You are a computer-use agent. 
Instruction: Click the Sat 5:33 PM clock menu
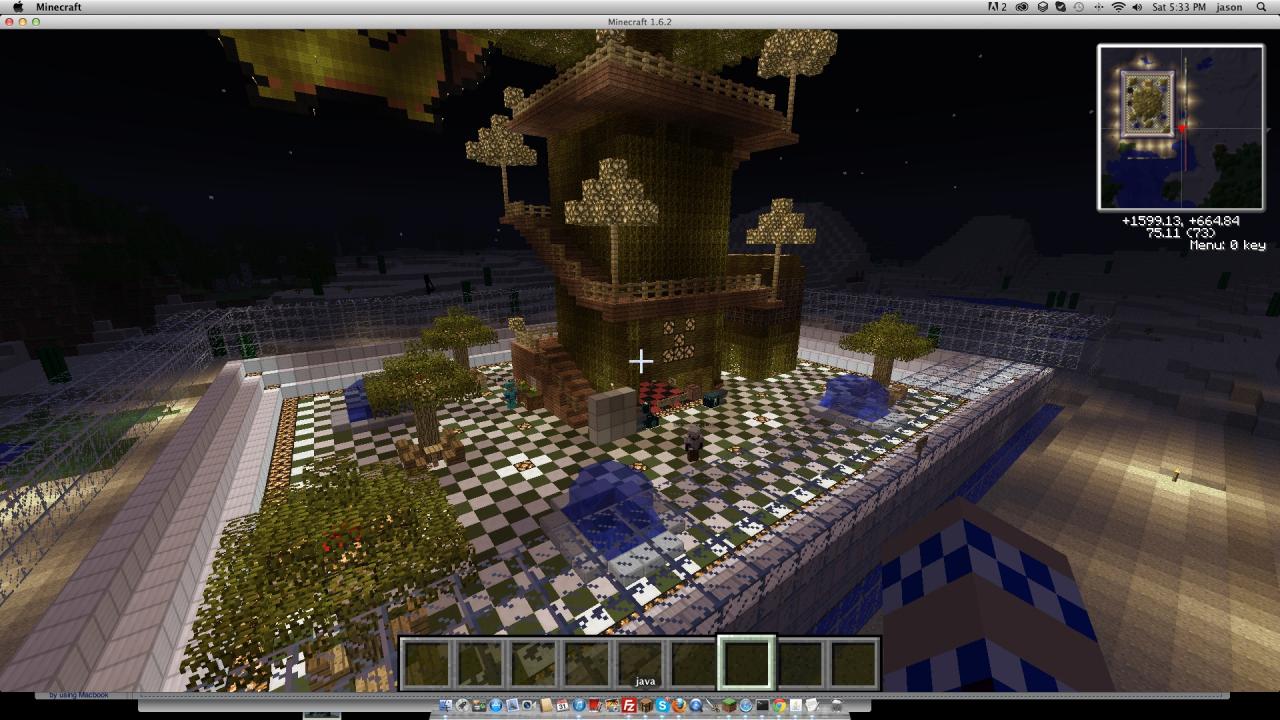(x=1179, y=7)
